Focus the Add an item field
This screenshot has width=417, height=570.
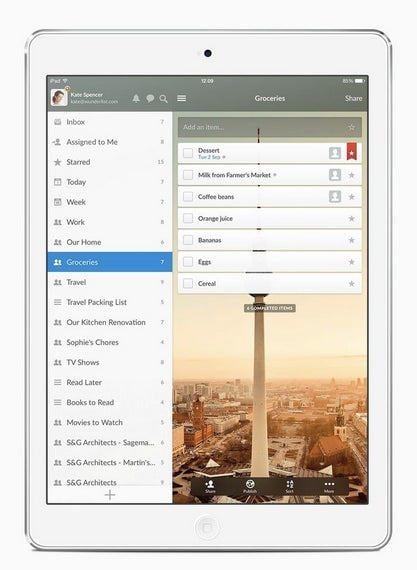coord(270,127)
